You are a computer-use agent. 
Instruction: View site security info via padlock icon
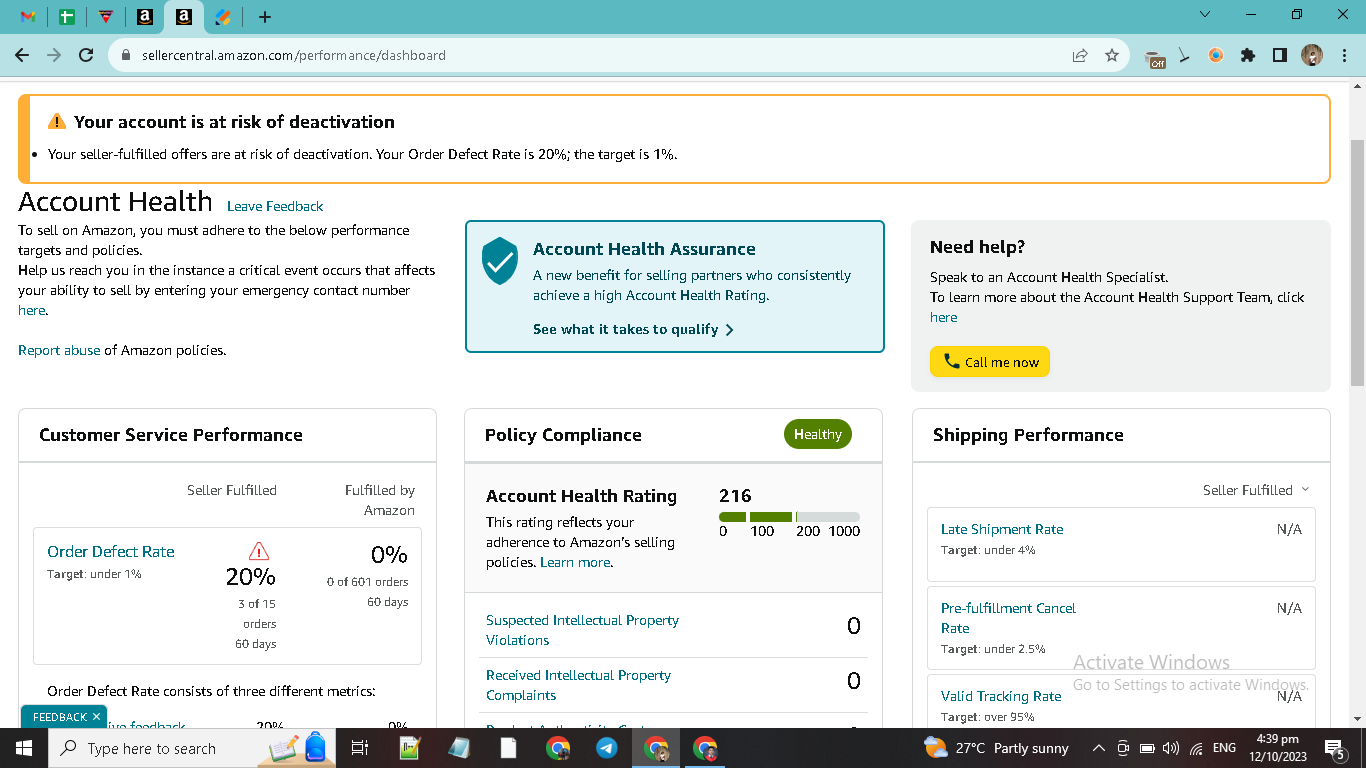coord(126,56)
